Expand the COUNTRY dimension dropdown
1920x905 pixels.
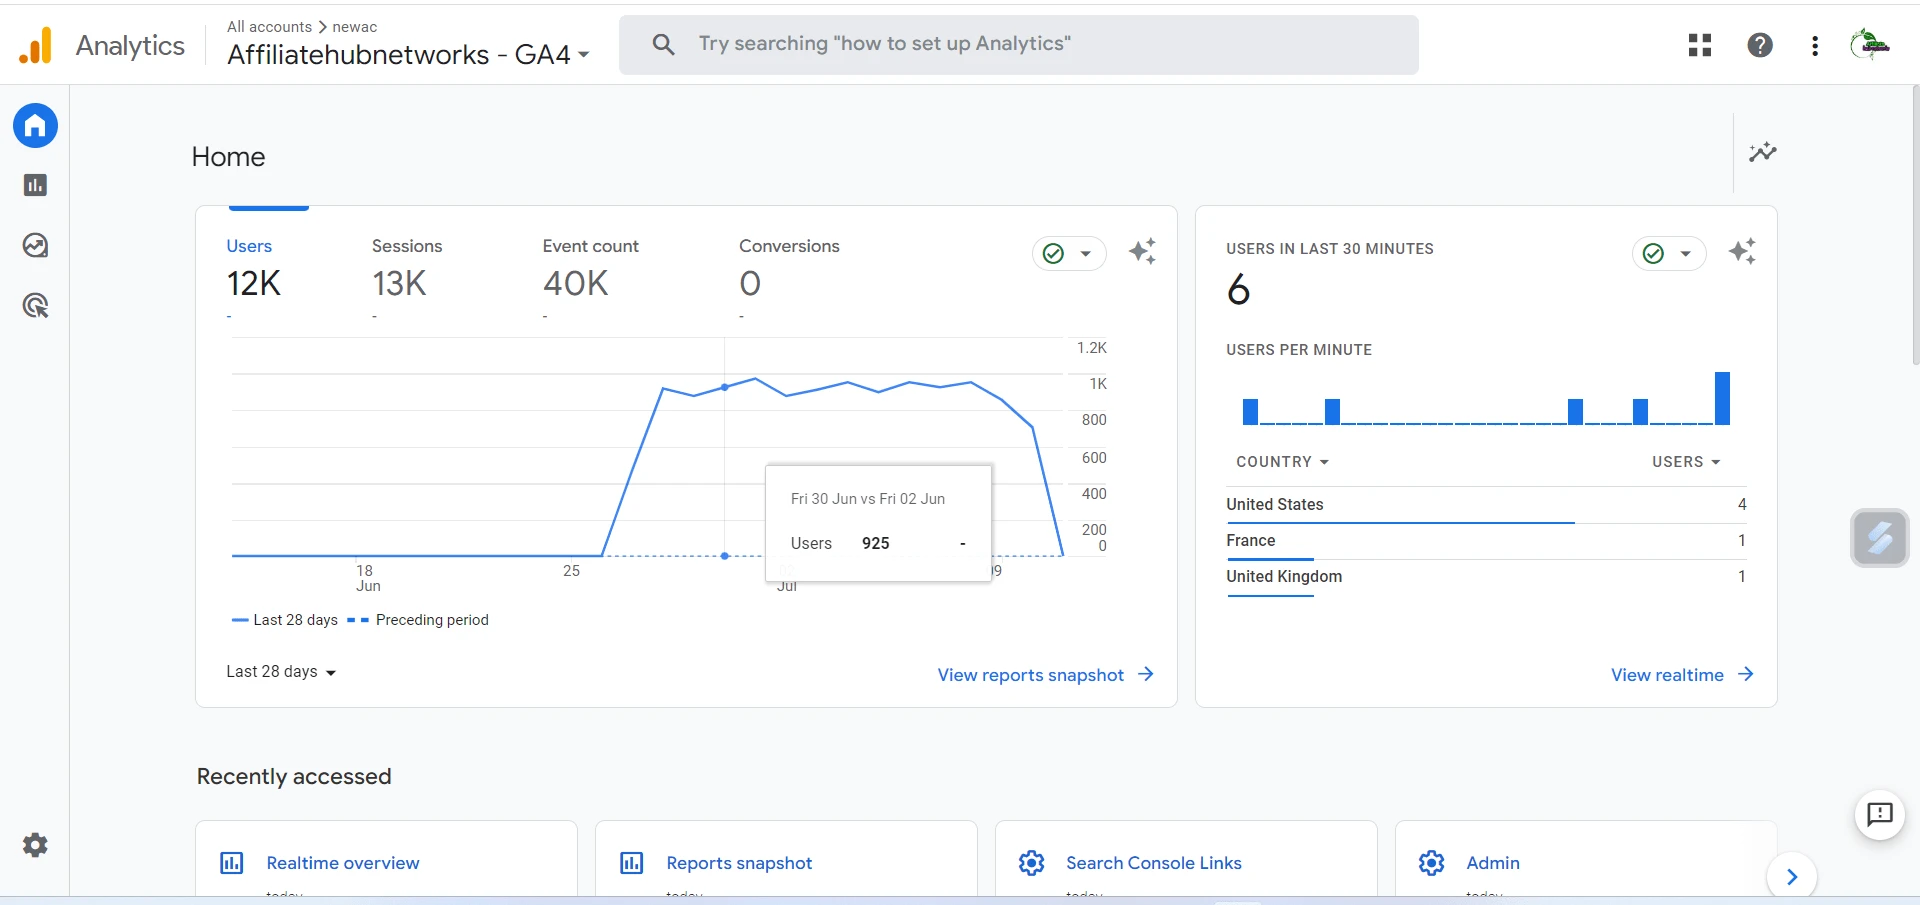tap(1282, 462)
